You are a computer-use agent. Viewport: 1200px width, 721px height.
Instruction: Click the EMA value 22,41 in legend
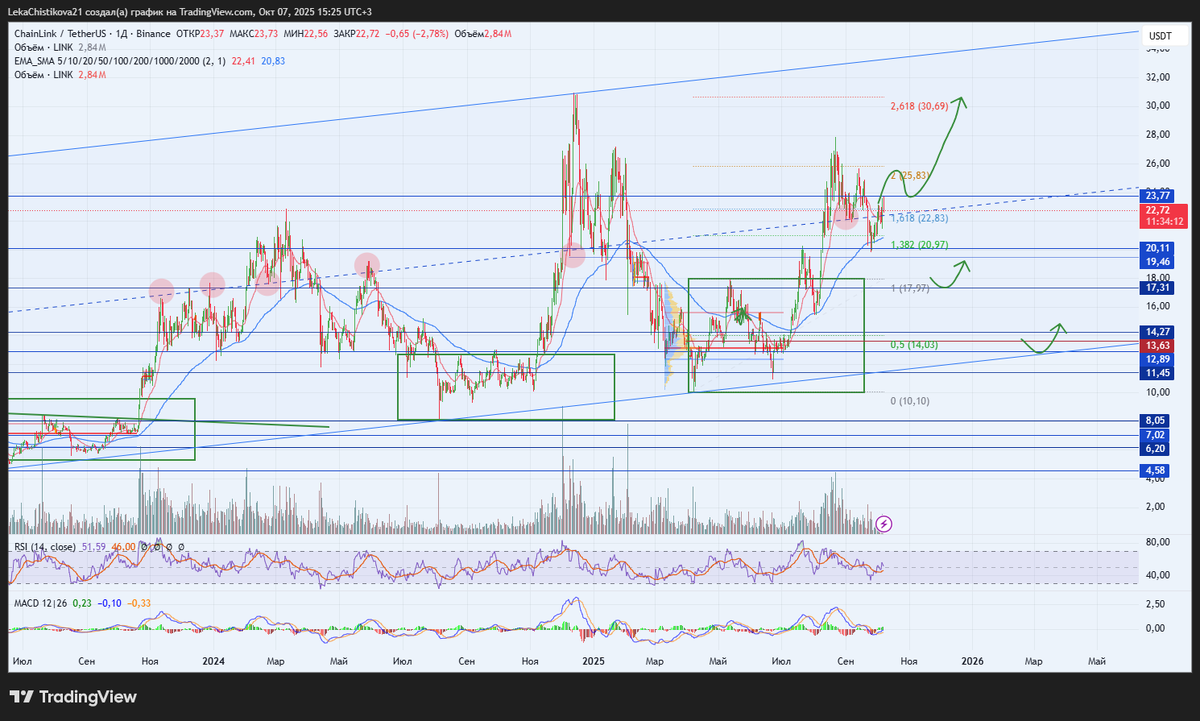pyautogui.click(x=243, y=61)
